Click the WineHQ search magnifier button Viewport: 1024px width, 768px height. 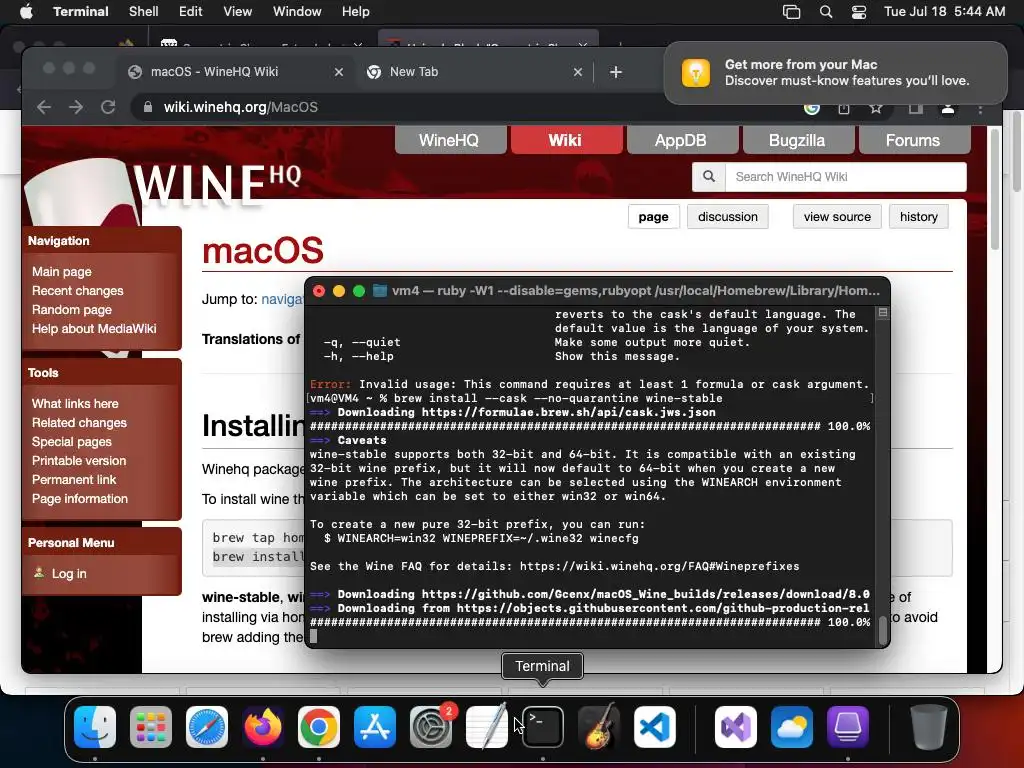[x=709, y=176]
